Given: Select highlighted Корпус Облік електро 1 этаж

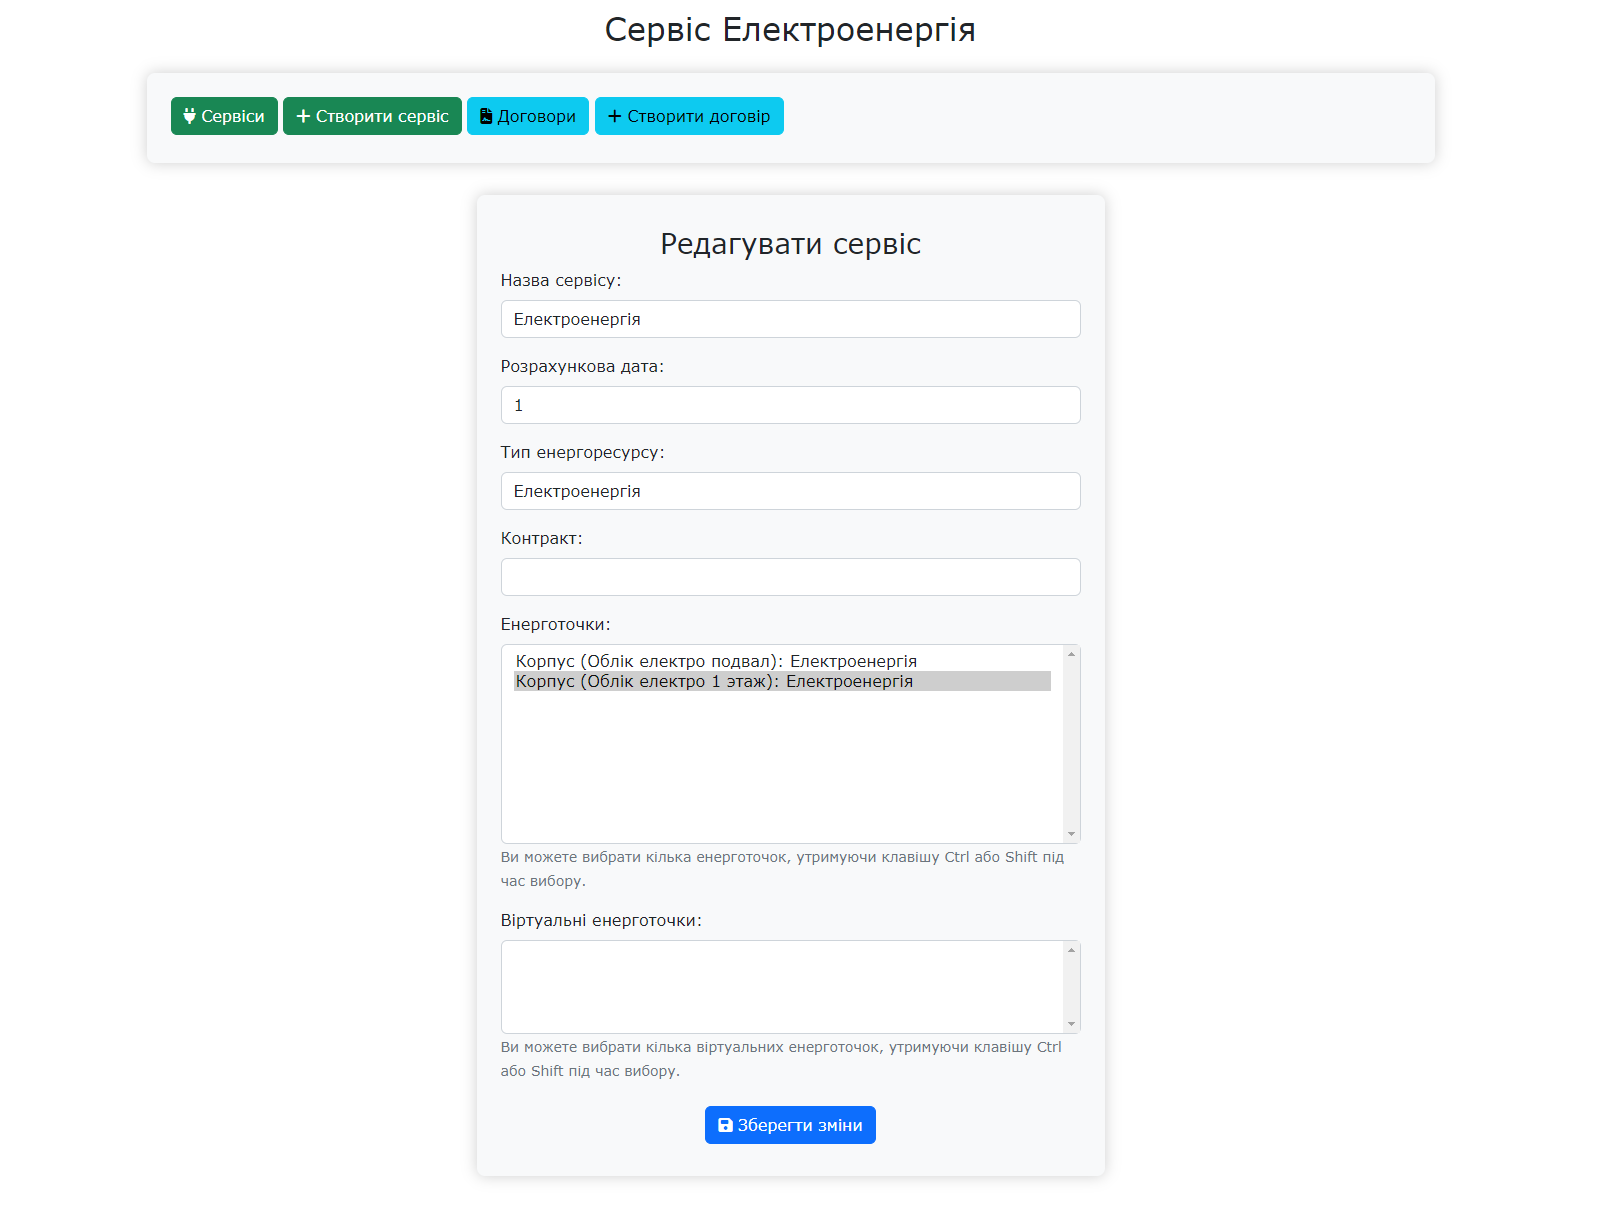Looking at the screenshot, I should coord(713,681).
